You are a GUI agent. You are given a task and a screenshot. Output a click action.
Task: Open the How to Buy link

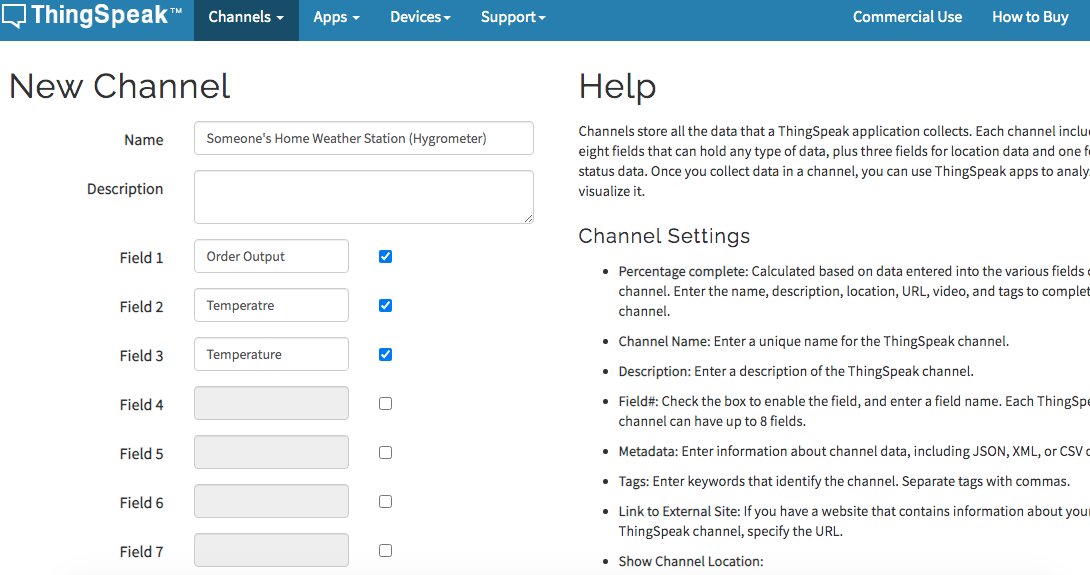(1030, 17)
